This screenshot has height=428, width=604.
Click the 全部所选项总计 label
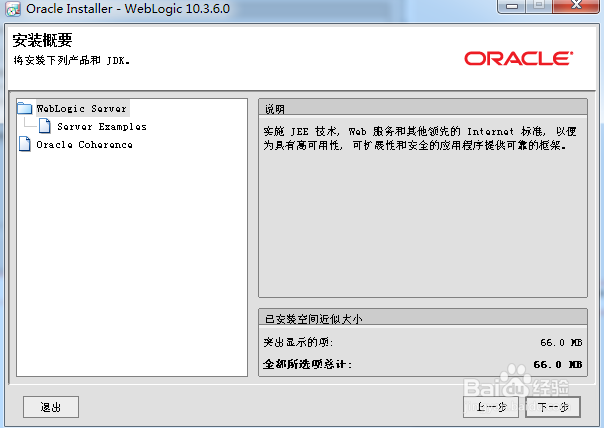307,364
